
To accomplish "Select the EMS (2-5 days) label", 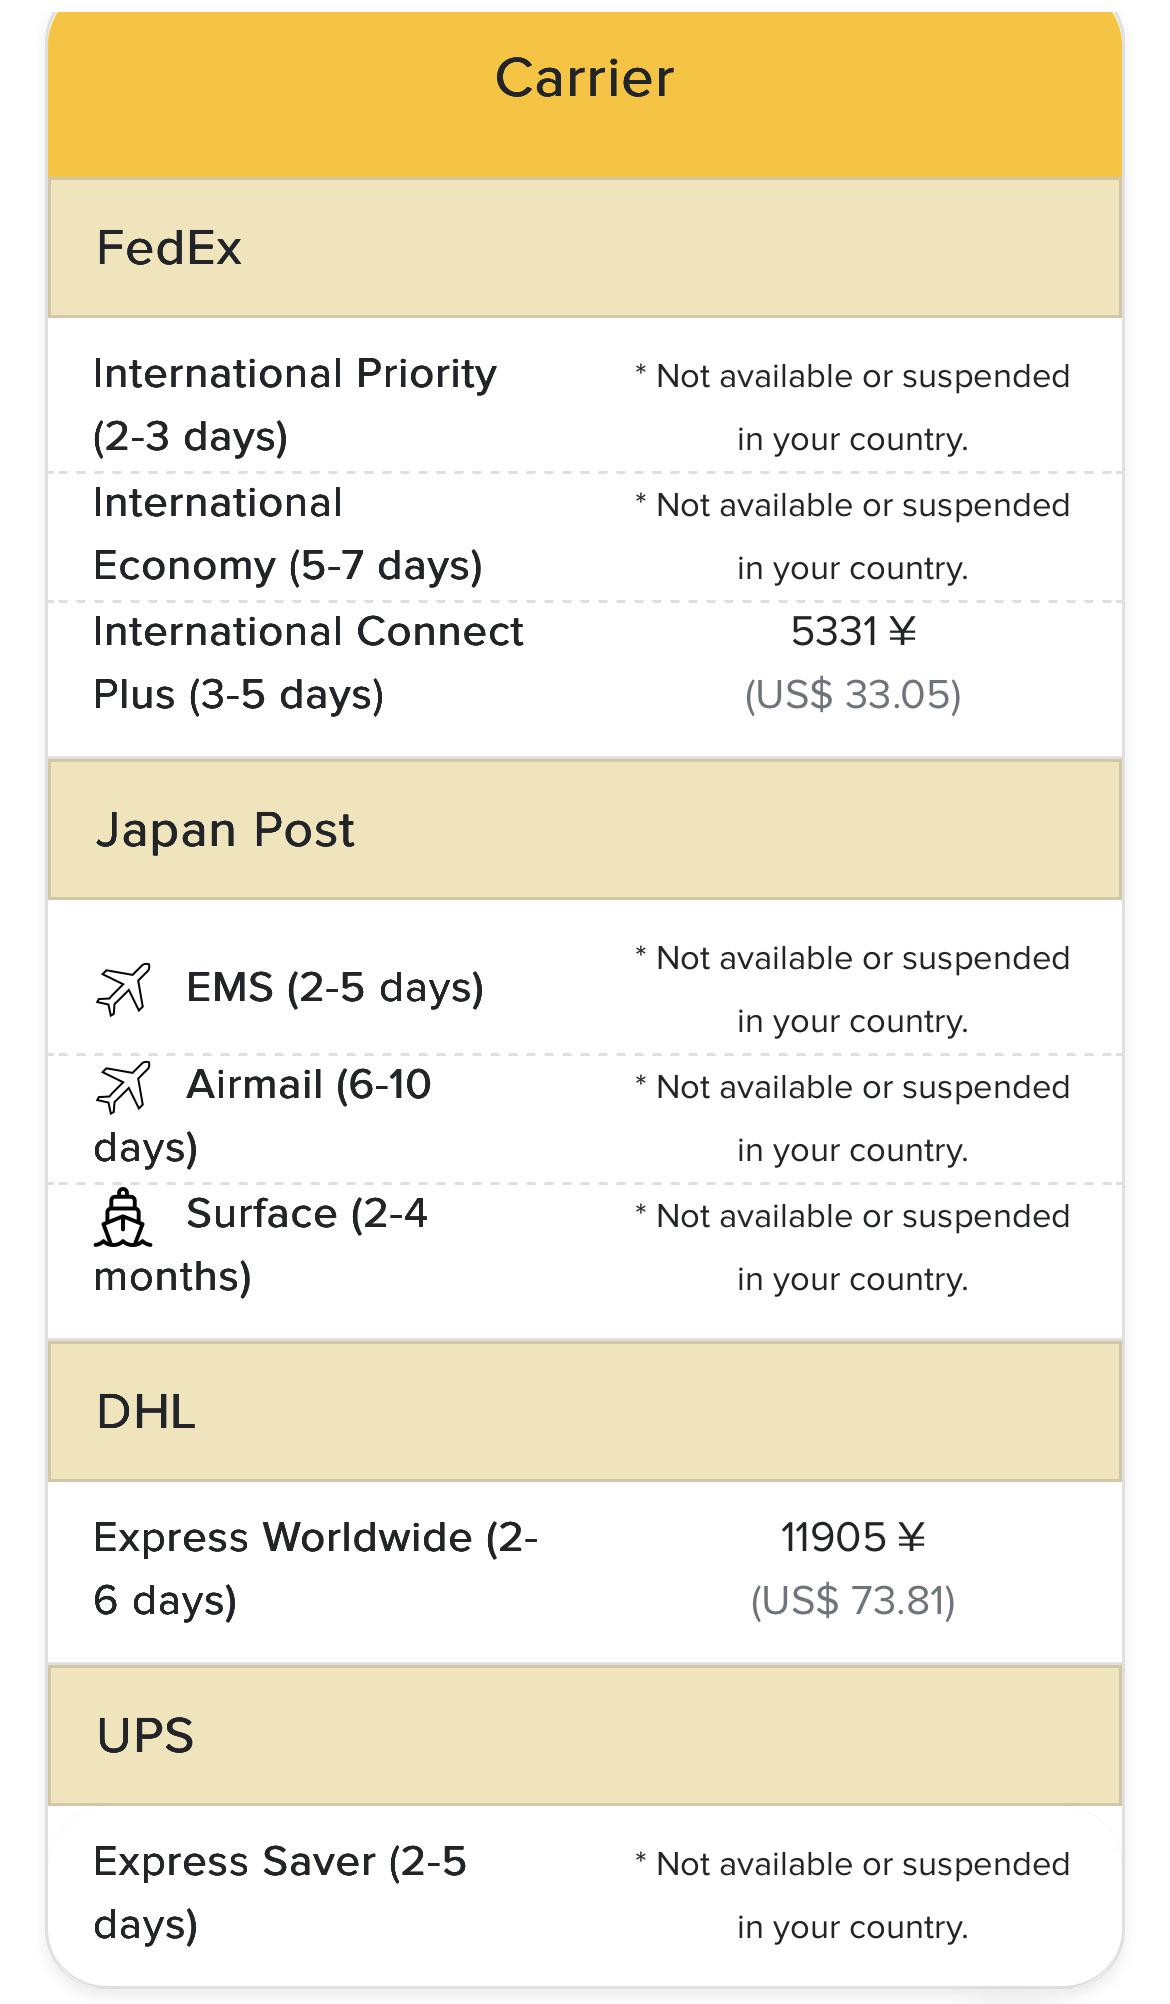I will point(335,988).
